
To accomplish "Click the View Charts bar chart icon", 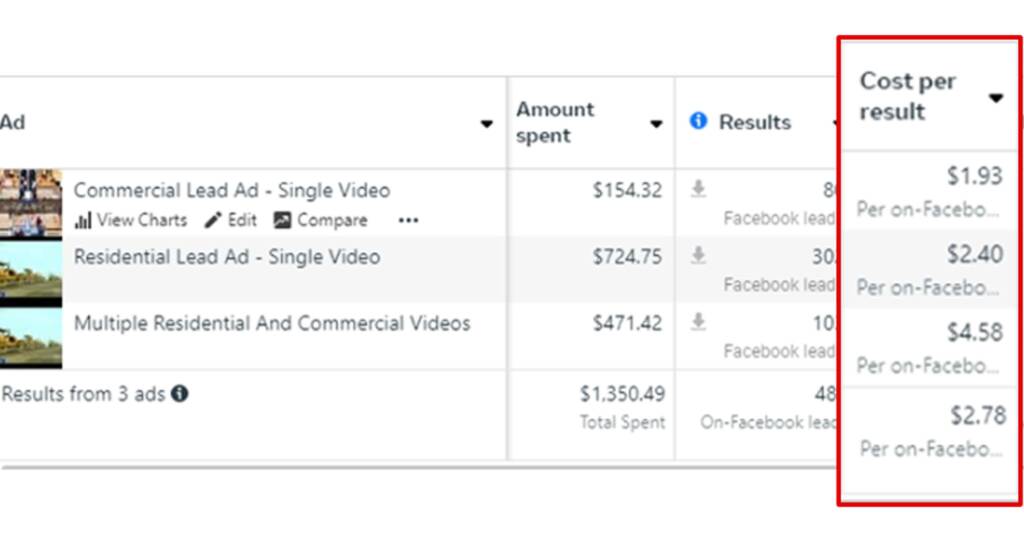I will (83, 221).
